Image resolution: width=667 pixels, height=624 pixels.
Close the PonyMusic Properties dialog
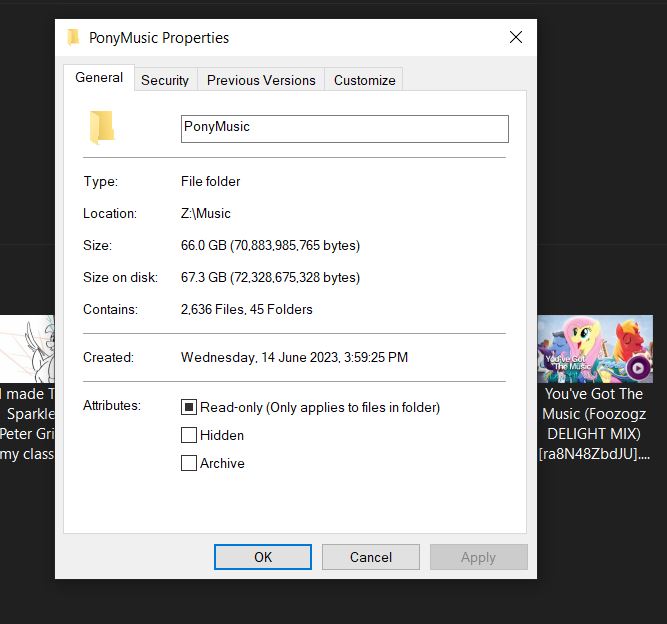516,37
